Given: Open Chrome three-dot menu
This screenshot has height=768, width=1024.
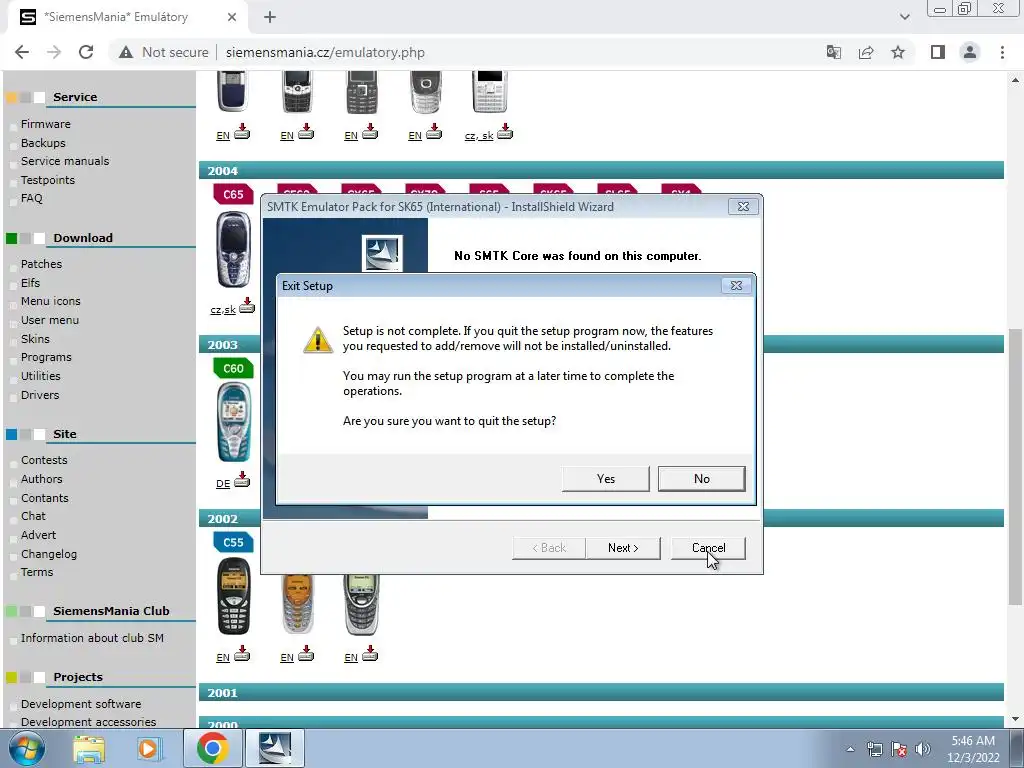Looking at the screenshot, I should click(1002, 52).
